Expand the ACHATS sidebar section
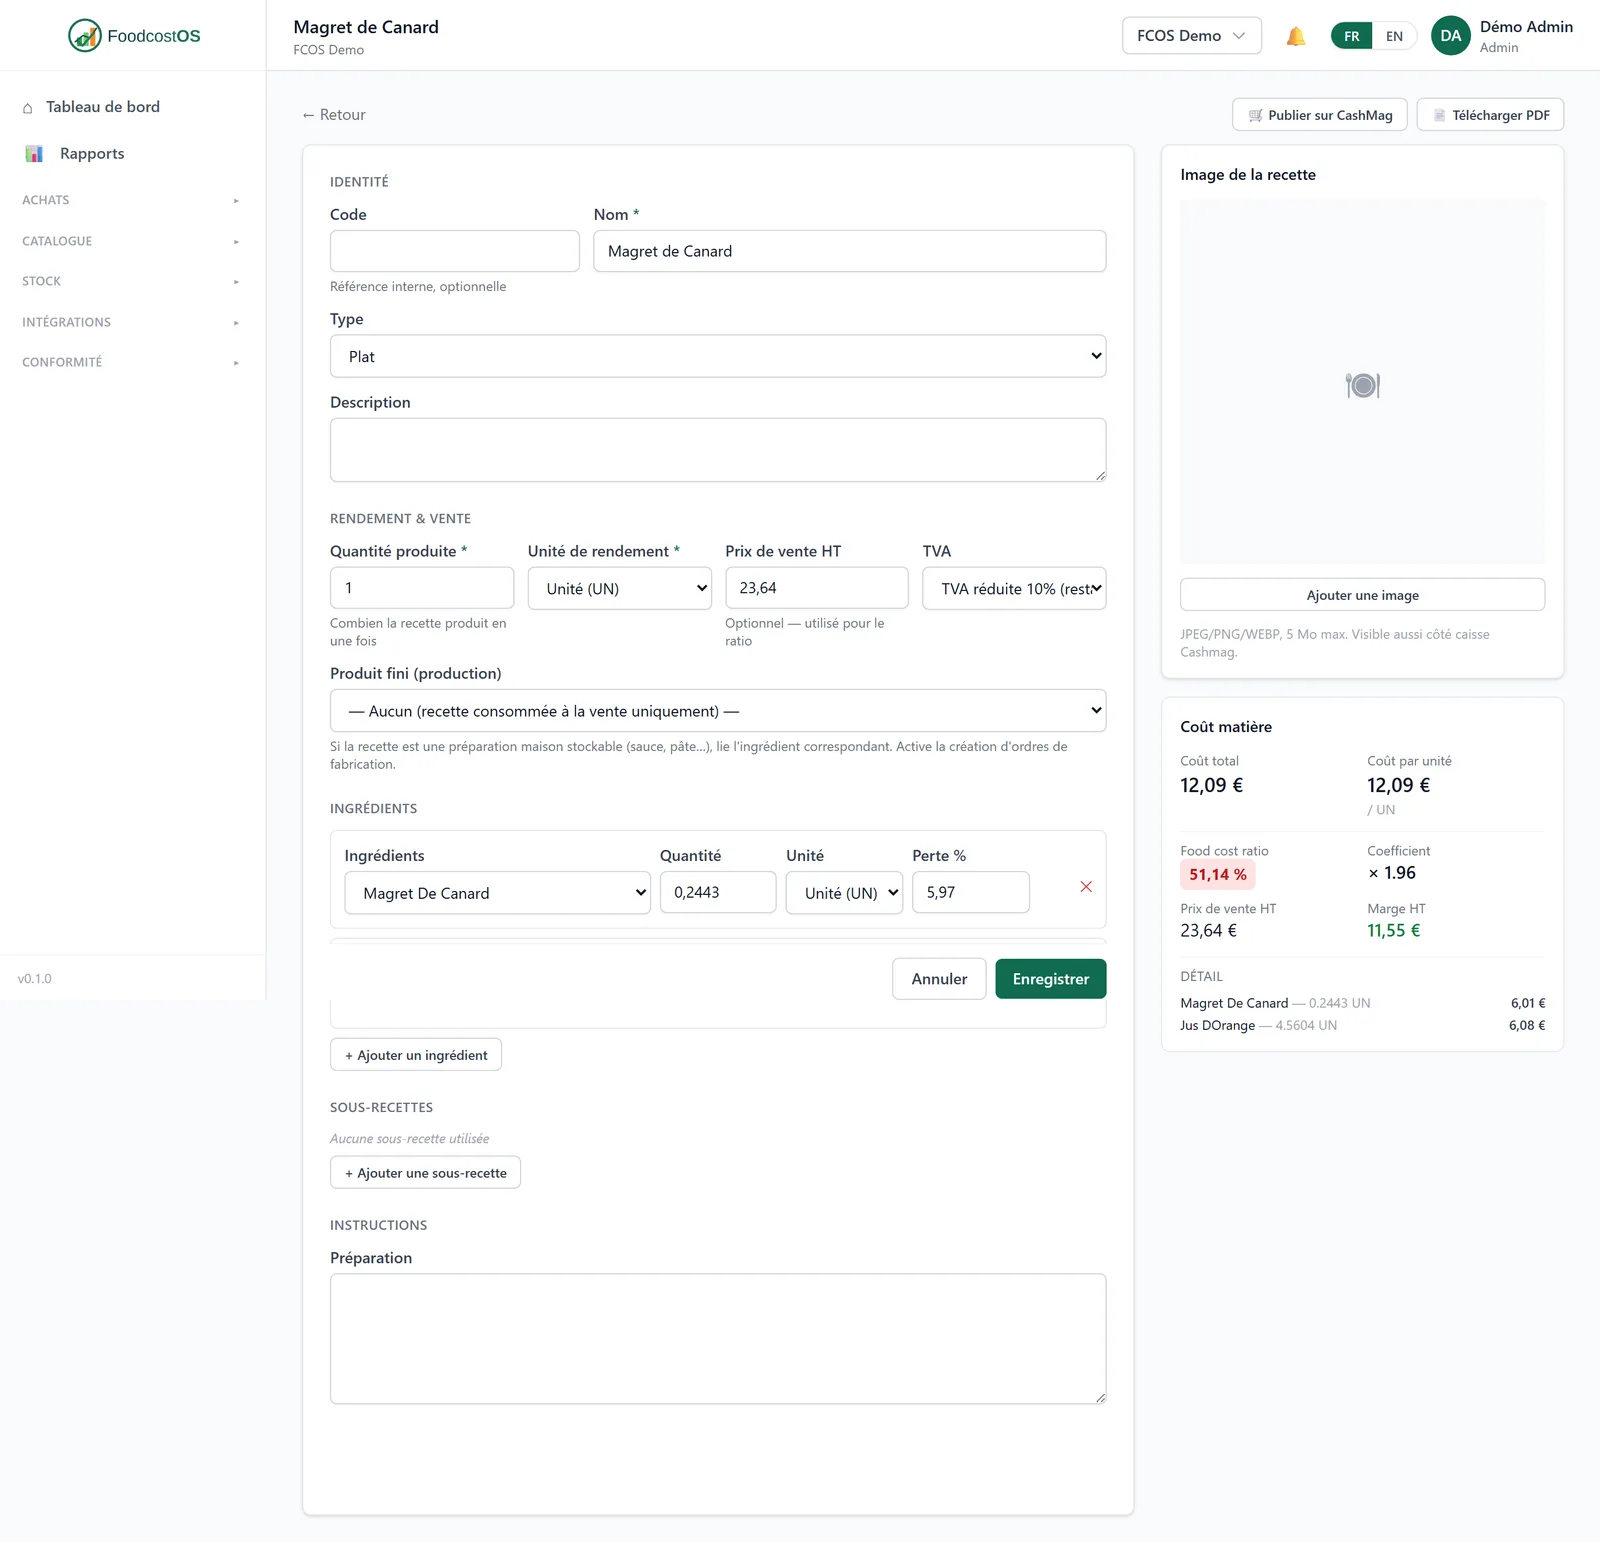 pos(131,200)
